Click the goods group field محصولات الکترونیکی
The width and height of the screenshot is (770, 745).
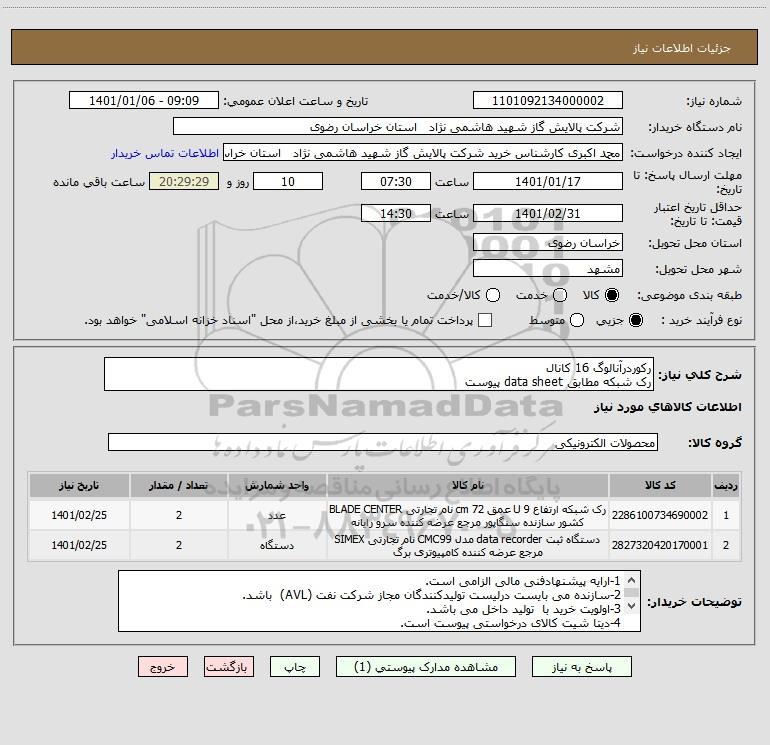(x=383, y=442)
